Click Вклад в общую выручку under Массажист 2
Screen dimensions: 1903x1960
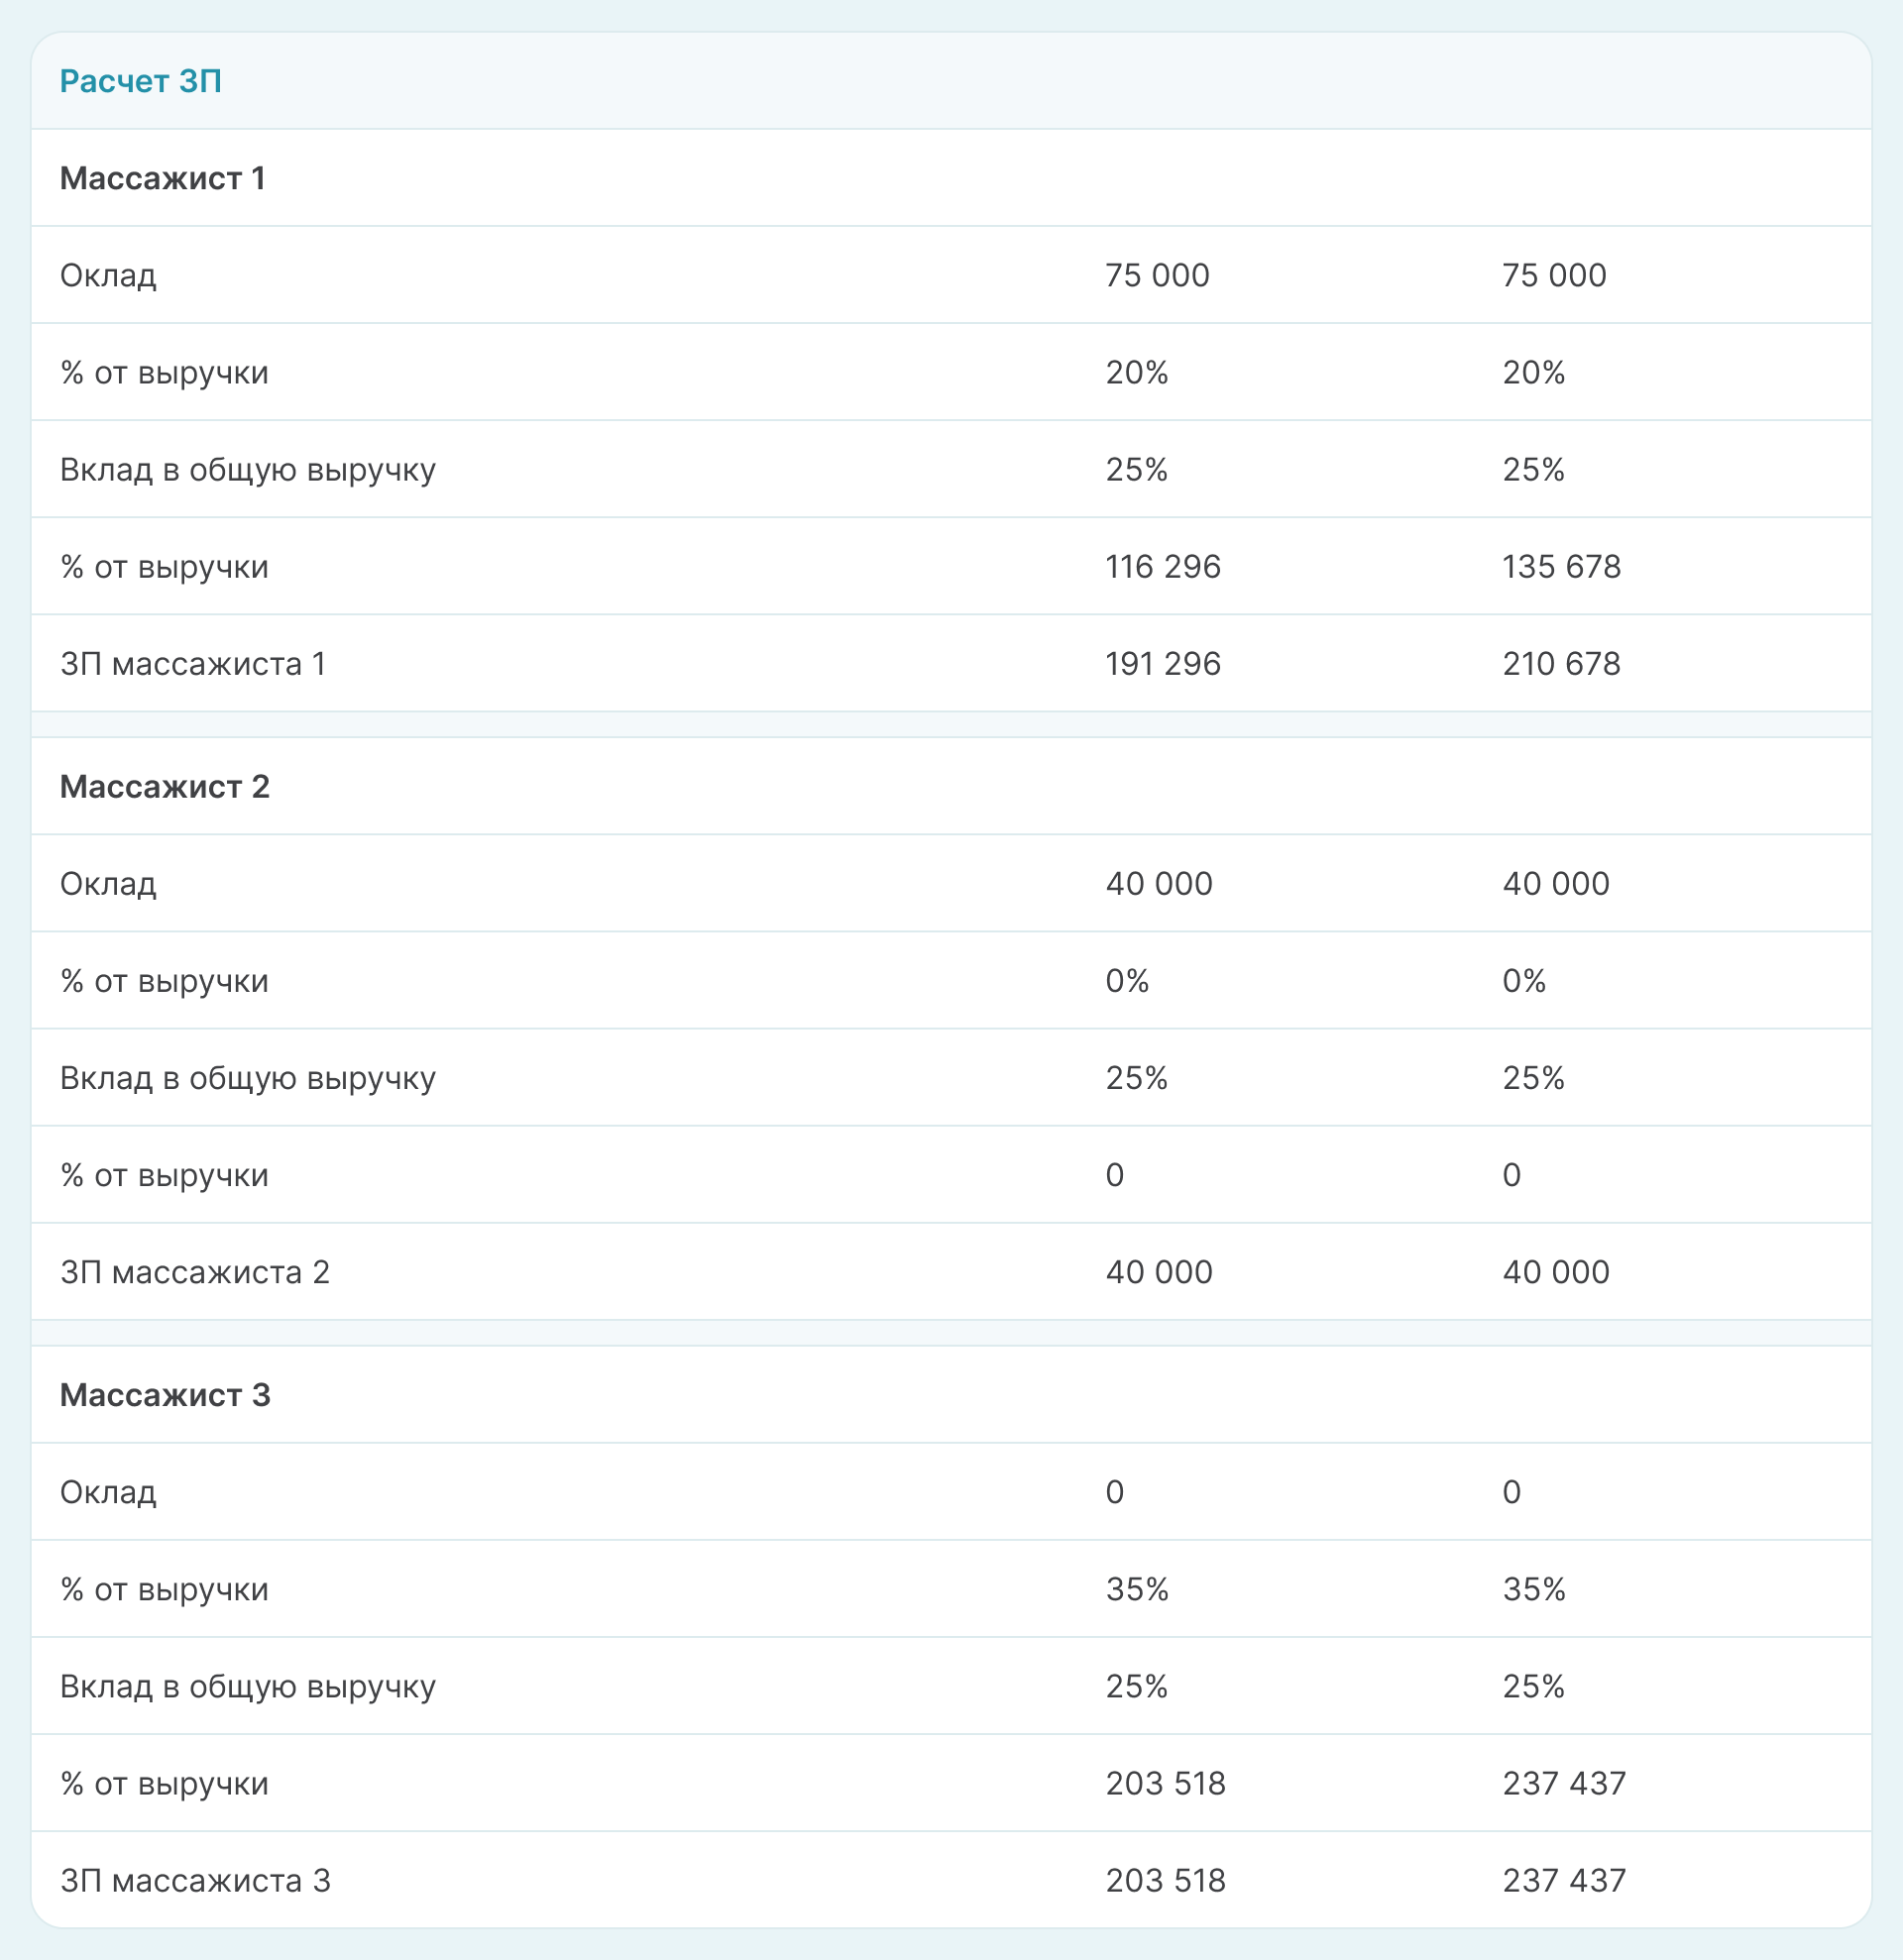(x=248, y=1078)
